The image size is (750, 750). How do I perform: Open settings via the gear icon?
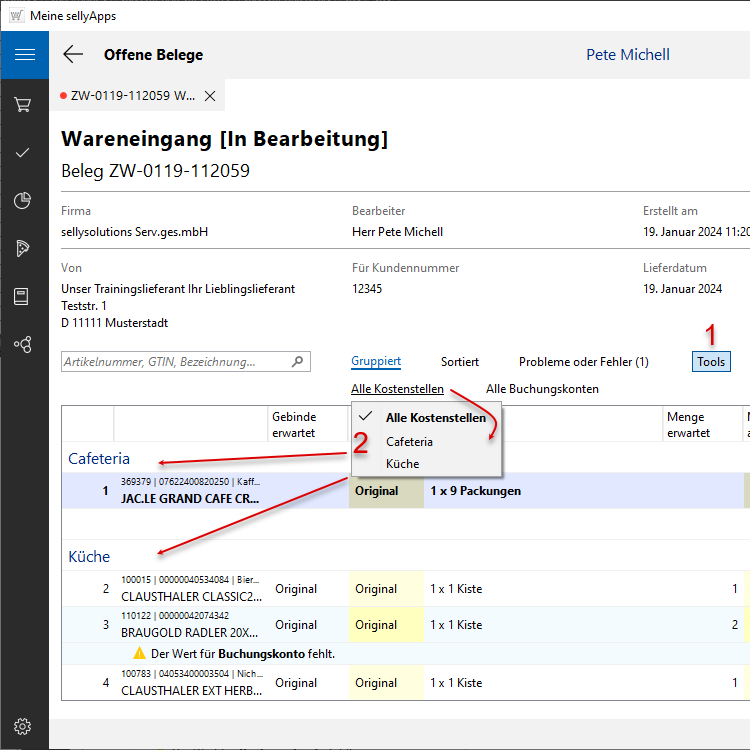pos(23,726)
